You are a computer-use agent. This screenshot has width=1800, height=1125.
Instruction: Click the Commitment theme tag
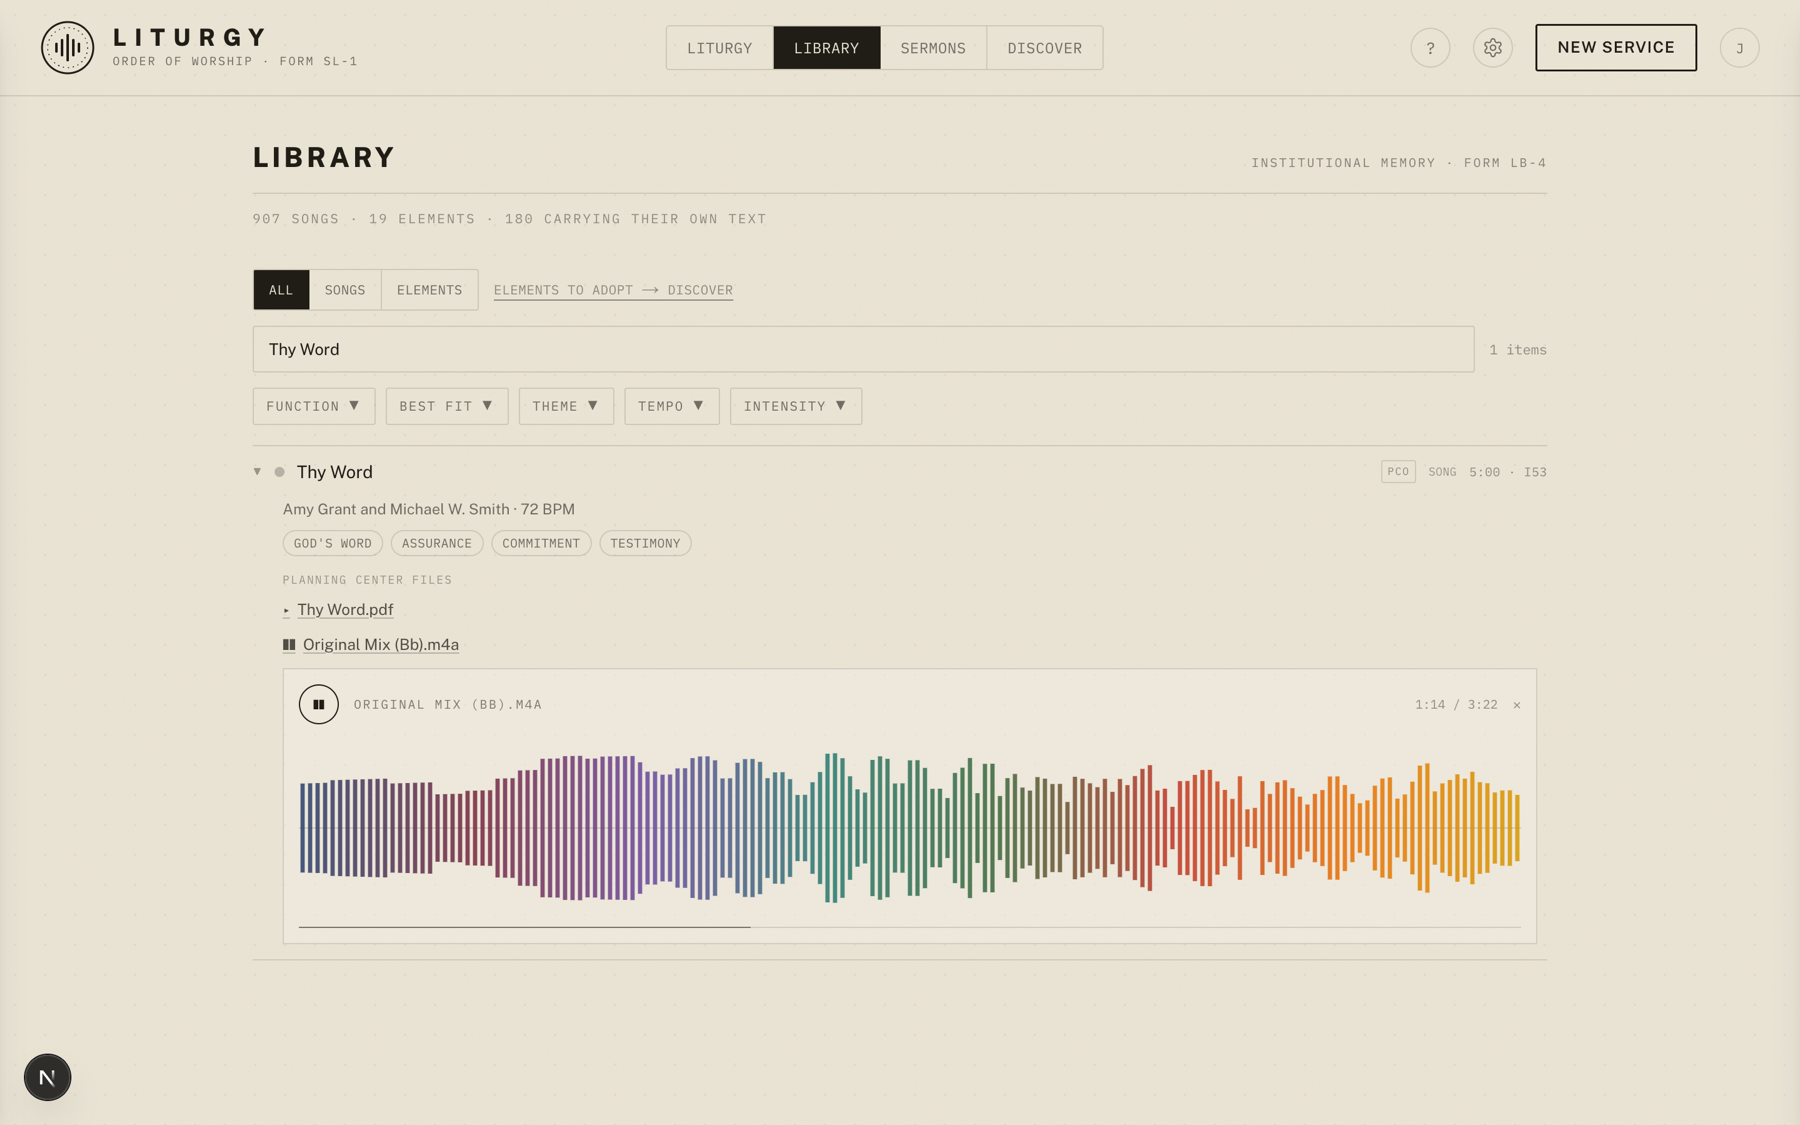[x=541, y=543]
